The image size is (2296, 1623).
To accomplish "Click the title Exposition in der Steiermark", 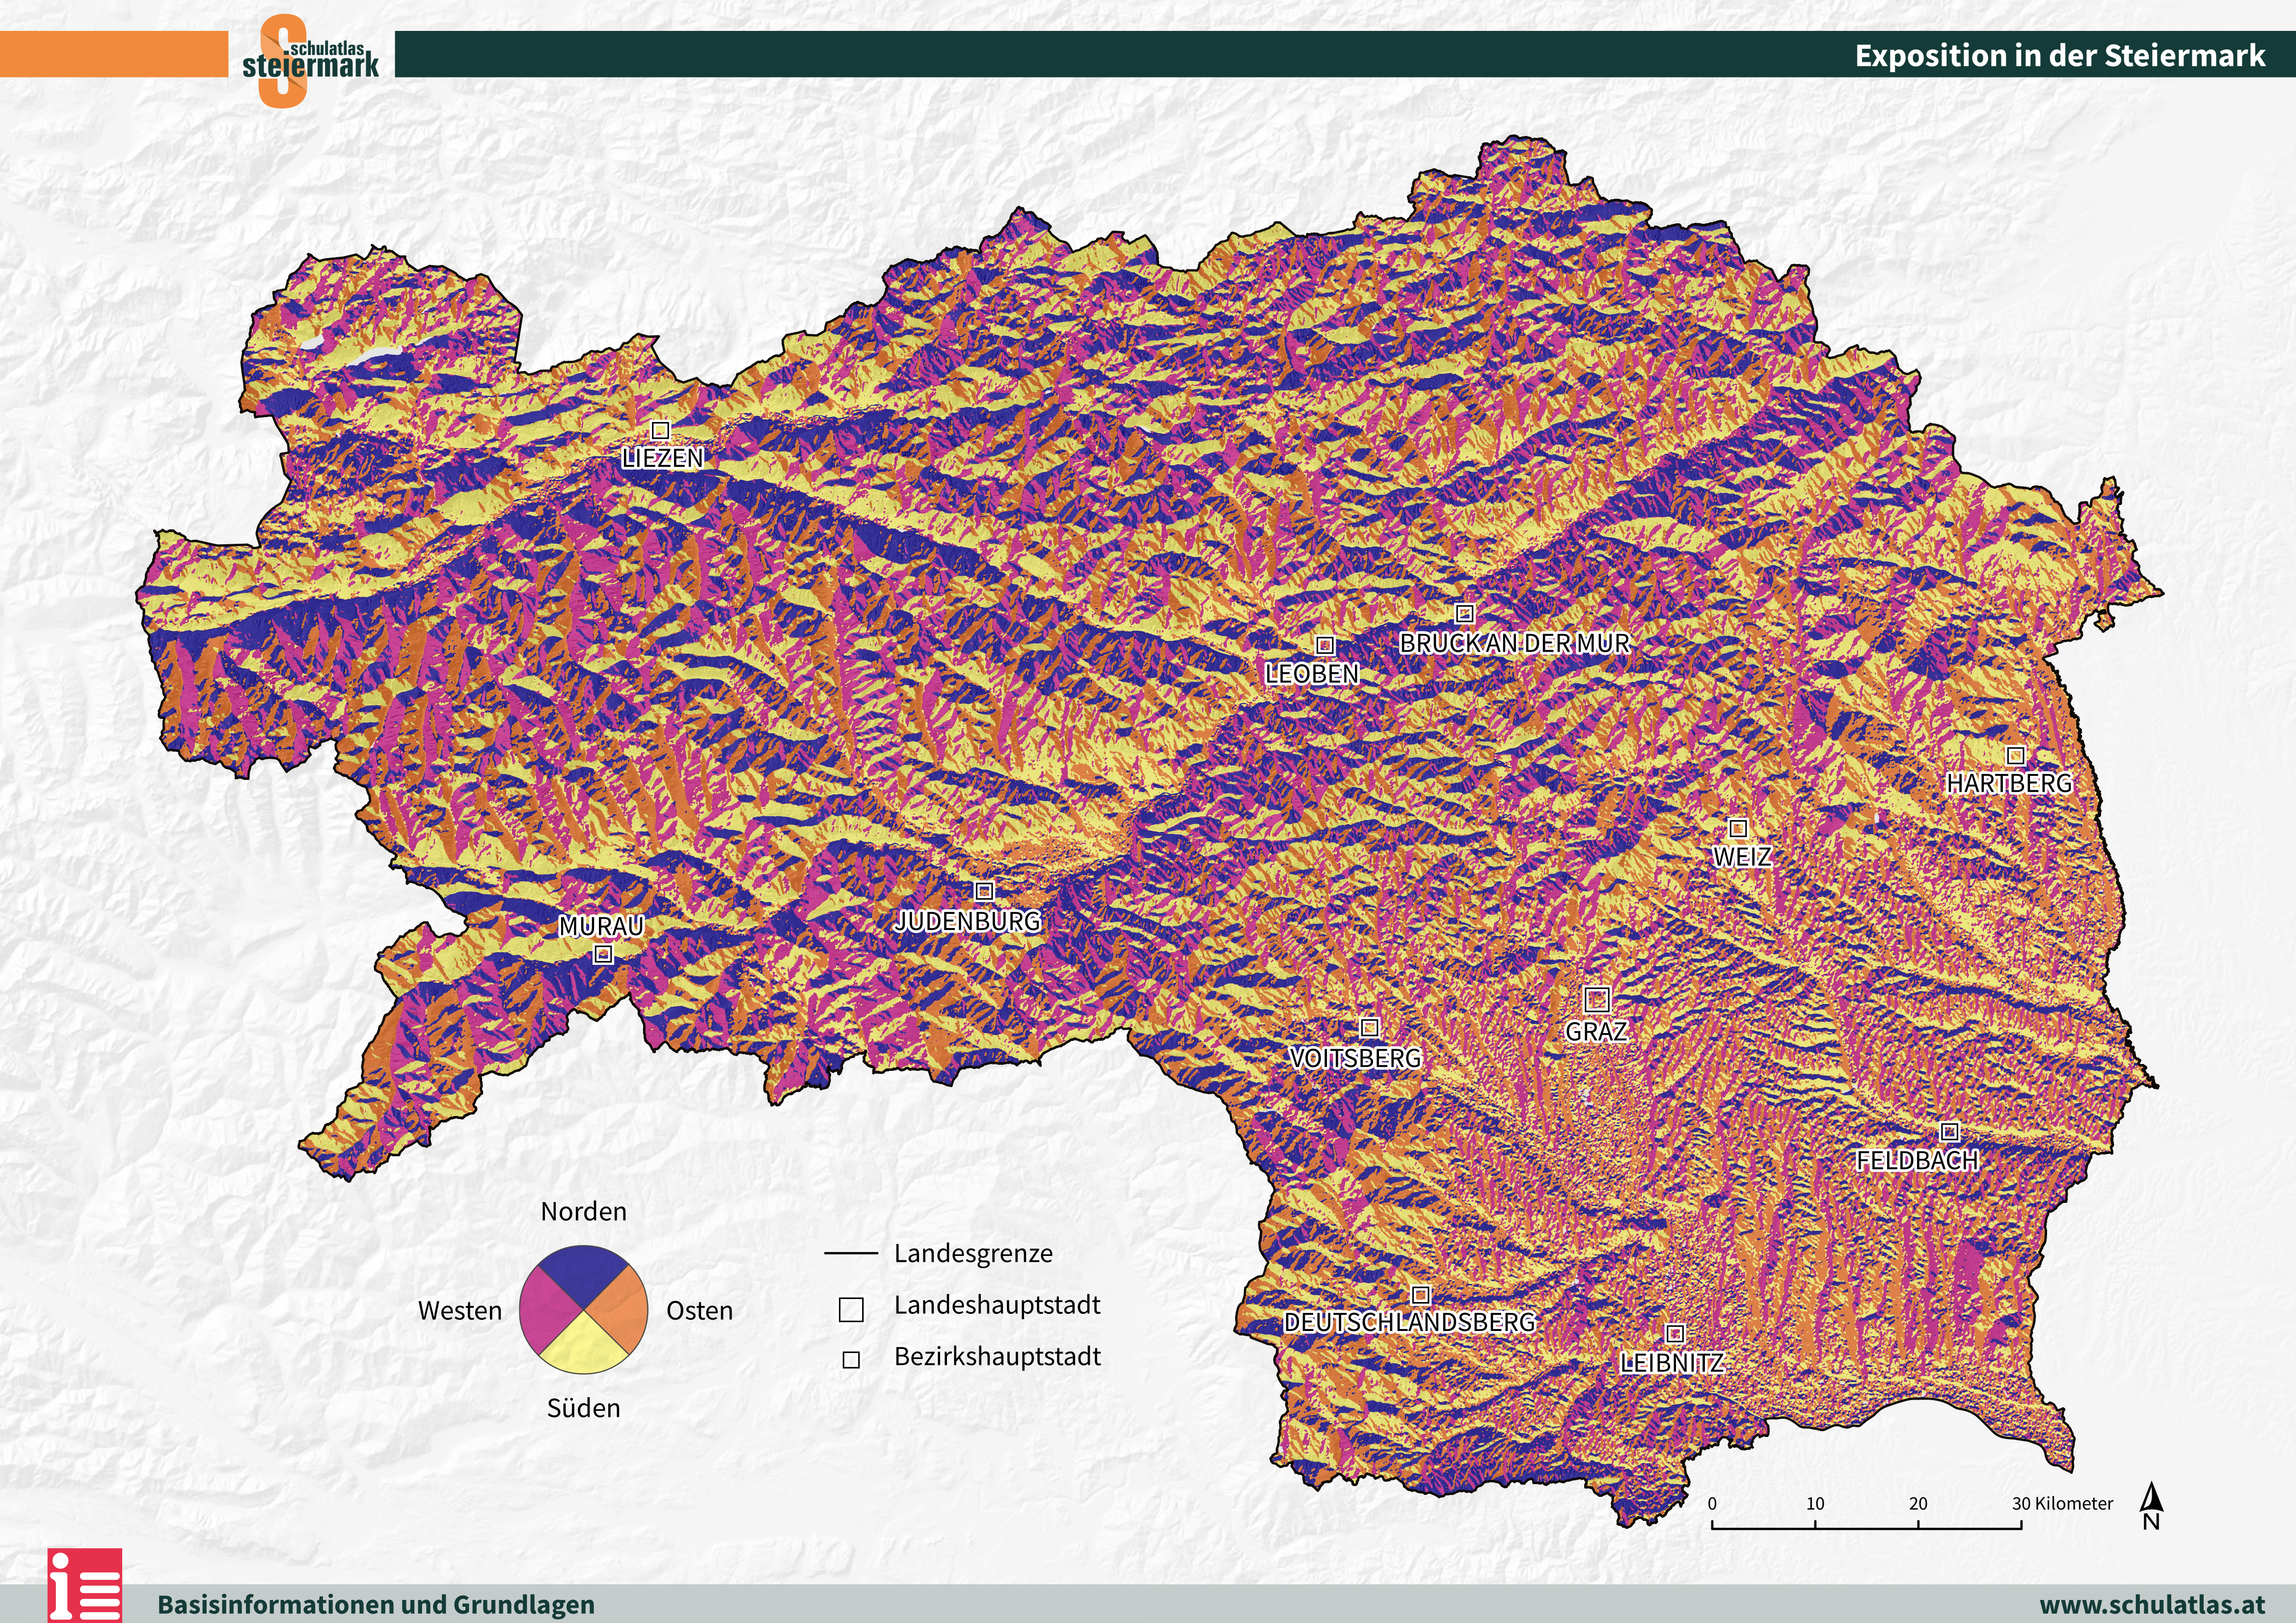I will (x=2060, y=55).
